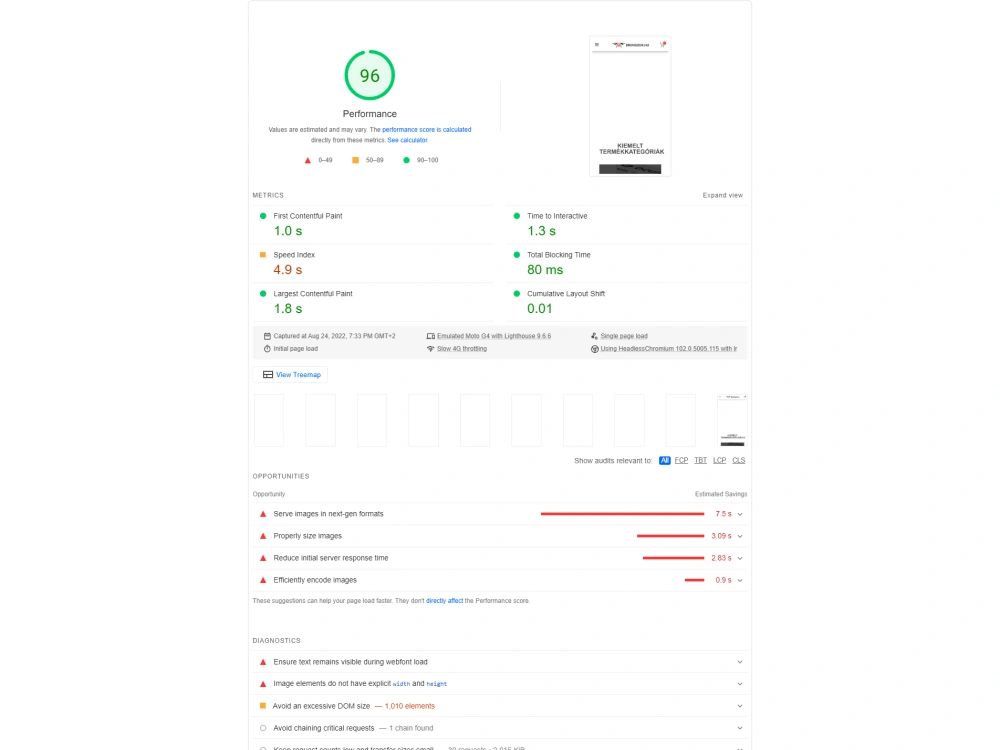Click green dot beside Largest Contentful Paint
Image resolution: width=1000 pixels, height=750 pixels.
pyautogui.click(x=263, y=293)
